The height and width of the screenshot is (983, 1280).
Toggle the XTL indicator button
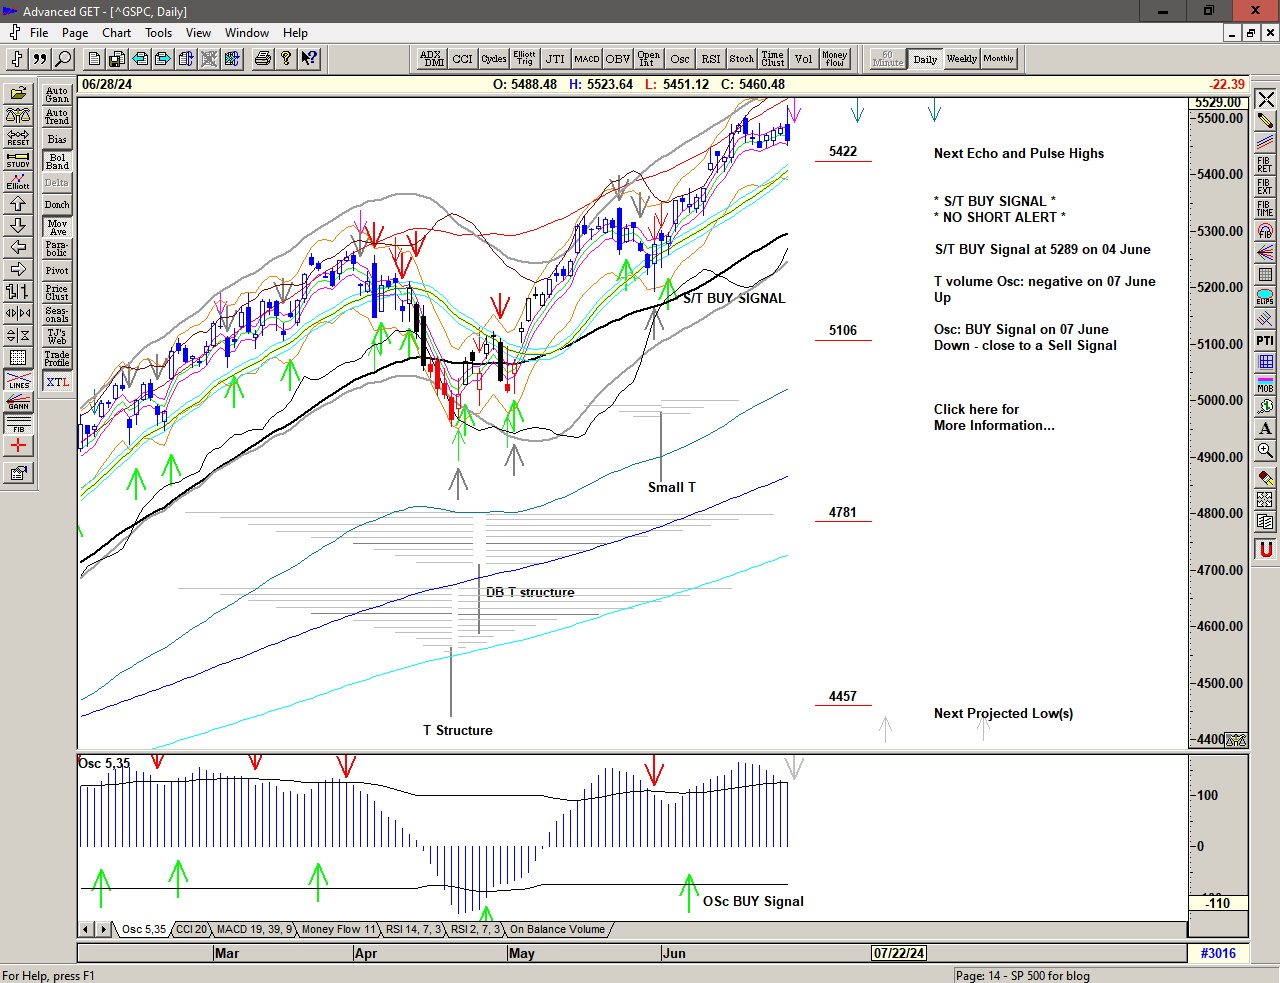pyautogui.click(x=57, y=382)
